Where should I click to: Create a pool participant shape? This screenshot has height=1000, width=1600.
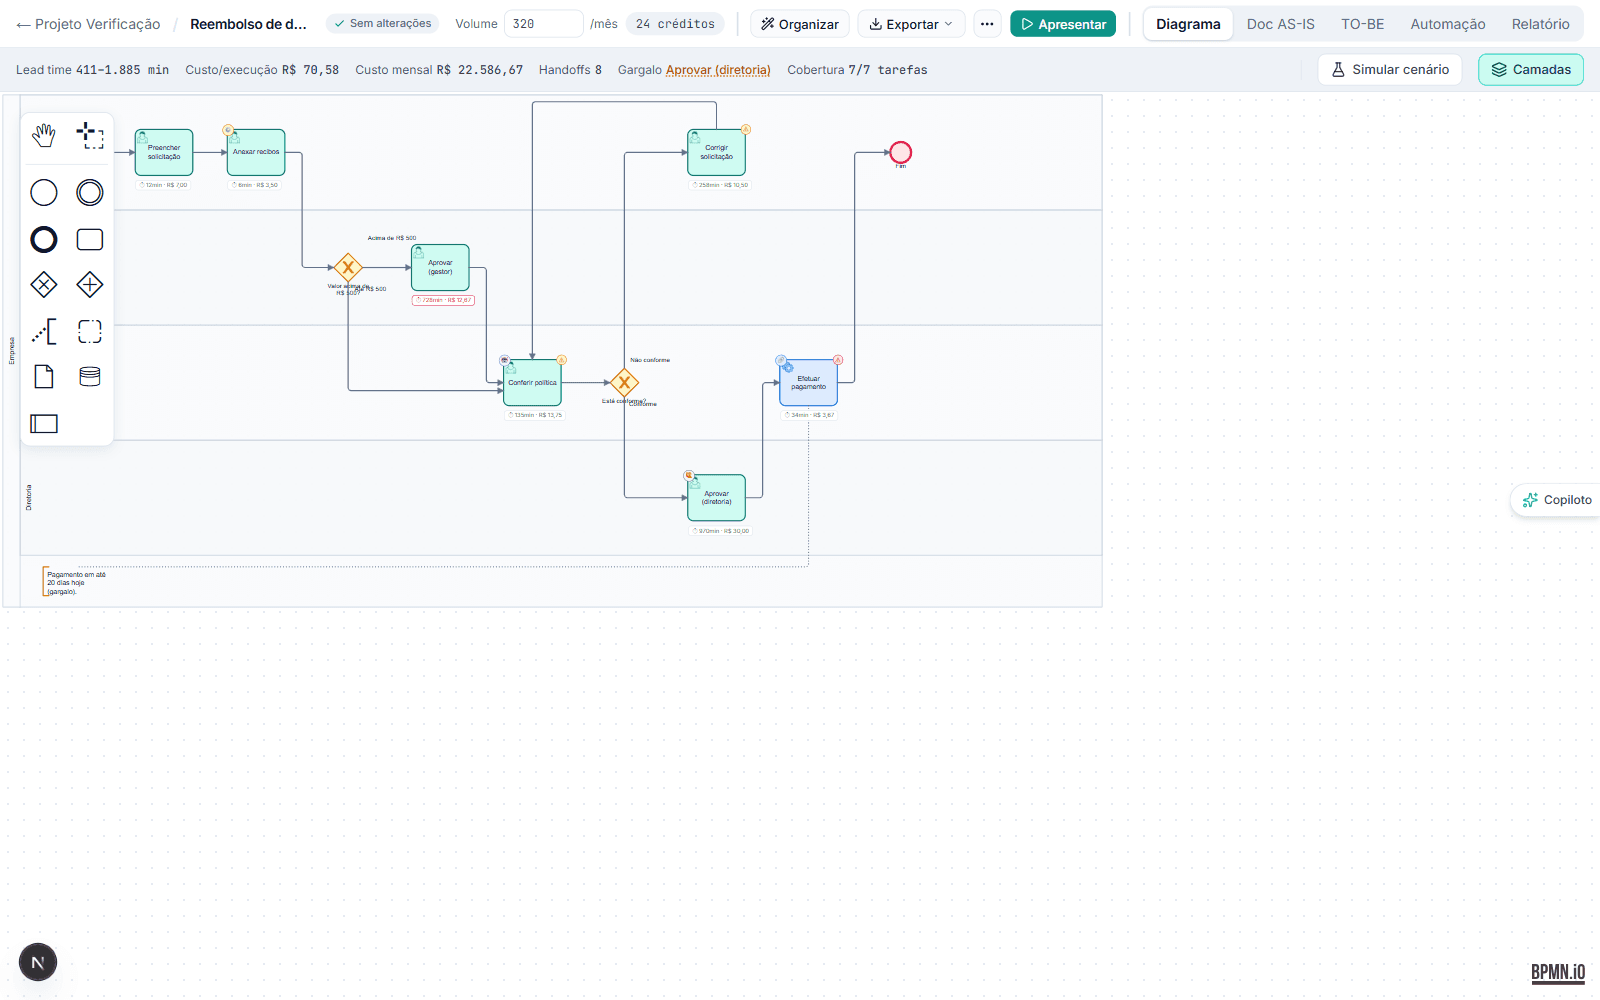[44, 424]
